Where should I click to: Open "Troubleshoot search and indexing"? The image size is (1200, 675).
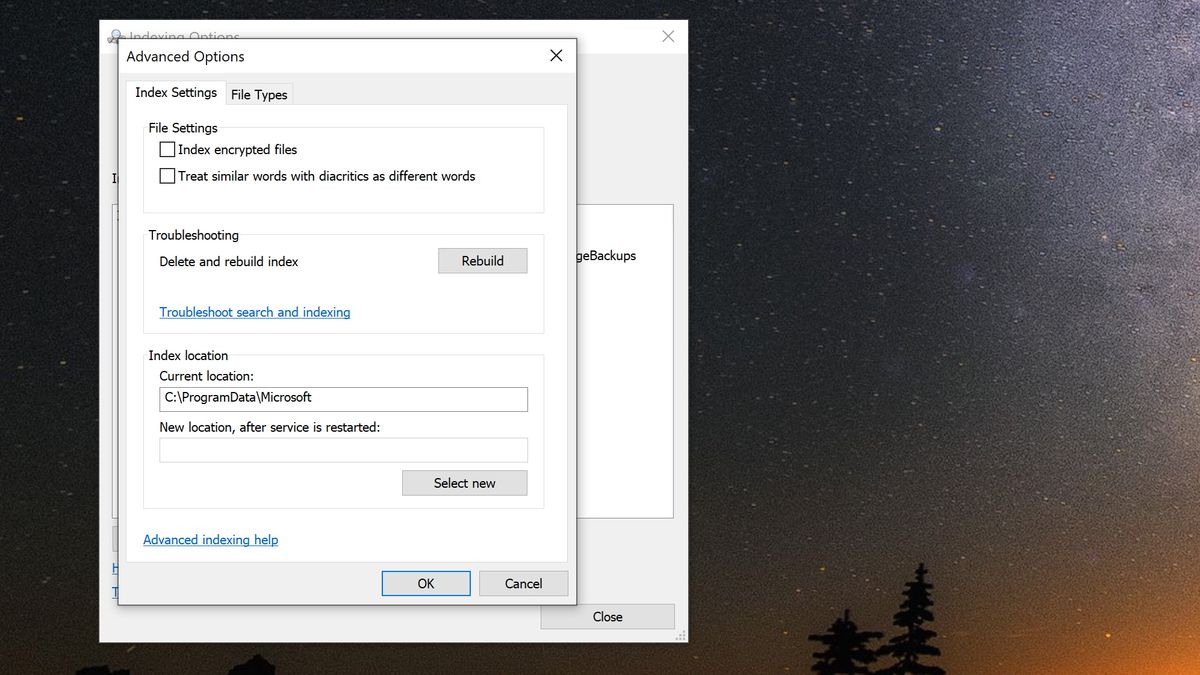pyautogui.click(x=254, y=312)
